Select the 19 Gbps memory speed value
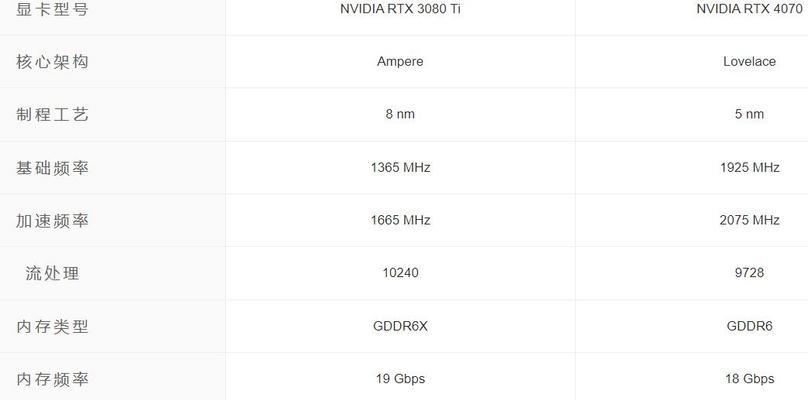Image resolution: width=808 pixels, height=400 pixels. coord(400,379)
